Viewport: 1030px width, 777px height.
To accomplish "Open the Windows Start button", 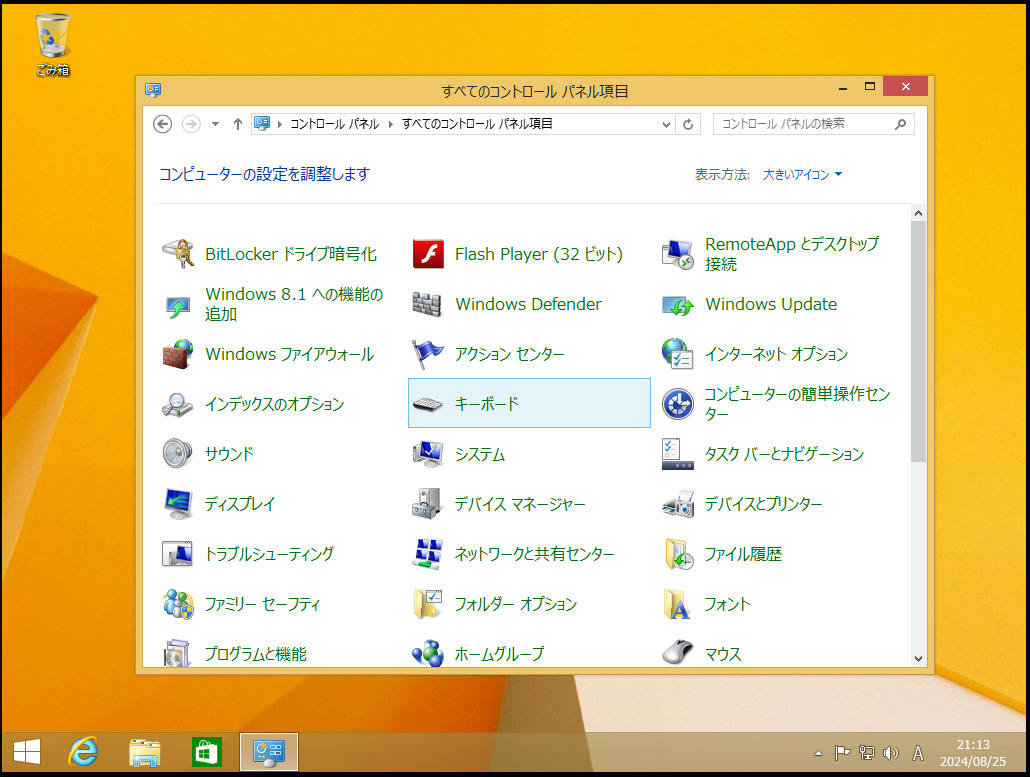I will (x=27, y=752).
